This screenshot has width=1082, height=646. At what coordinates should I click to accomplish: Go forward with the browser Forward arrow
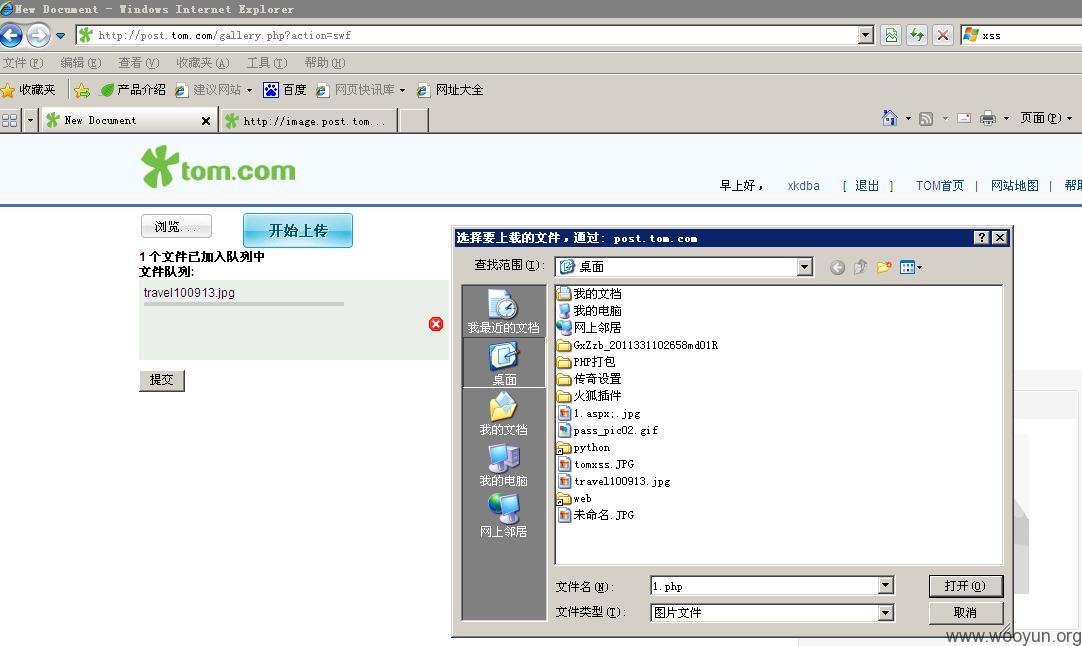tap(39, 35)
